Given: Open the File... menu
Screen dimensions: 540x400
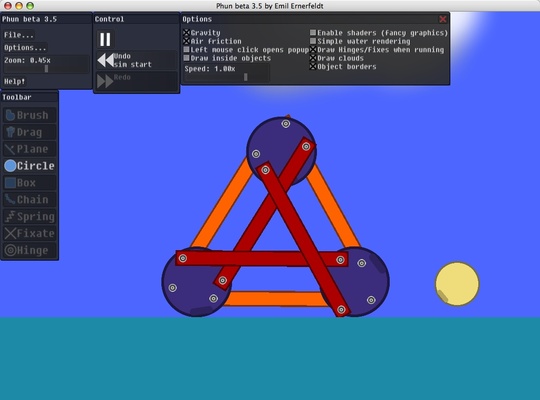Looking at the screenshot, I should [19, 35].
